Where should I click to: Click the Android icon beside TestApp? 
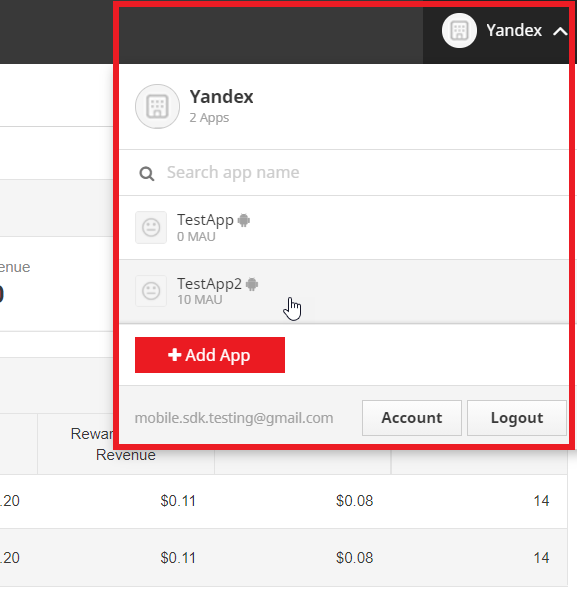pos(244,220)
